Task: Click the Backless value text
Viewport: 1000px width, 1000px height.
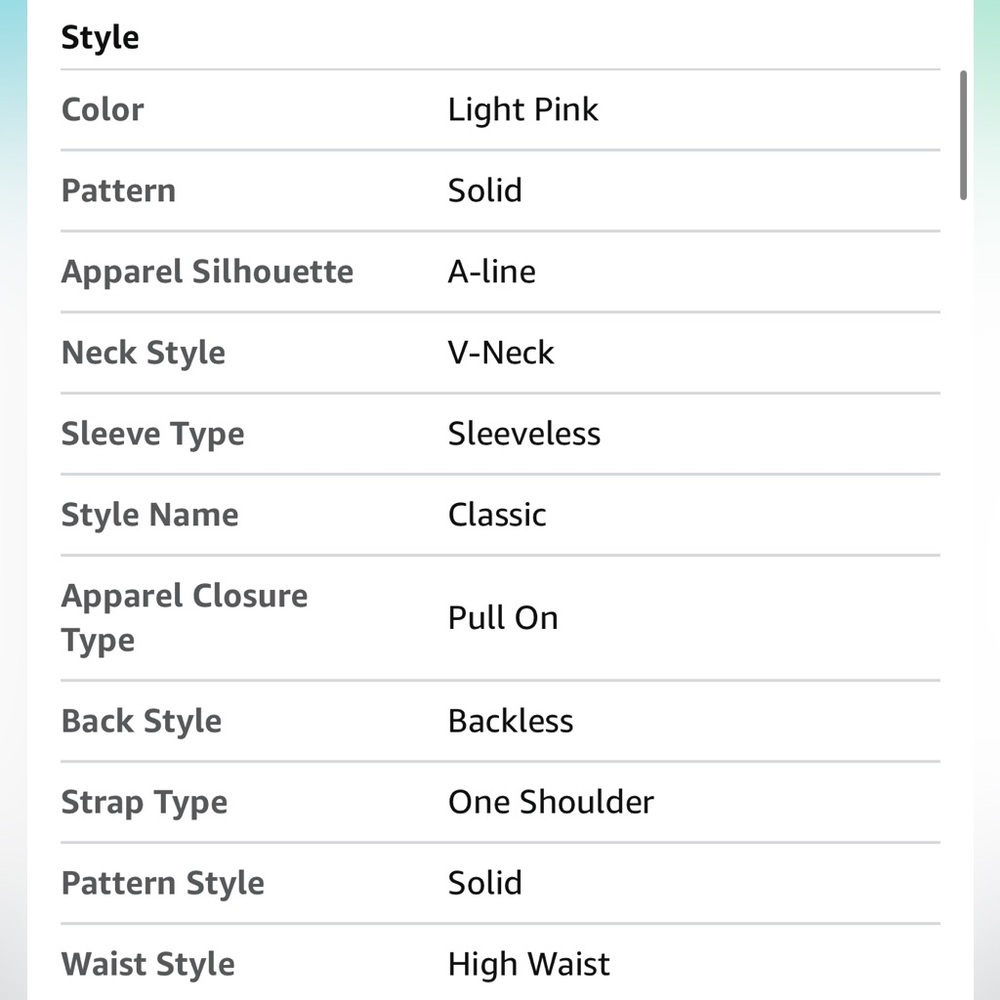Action: [x=511, y=721]
